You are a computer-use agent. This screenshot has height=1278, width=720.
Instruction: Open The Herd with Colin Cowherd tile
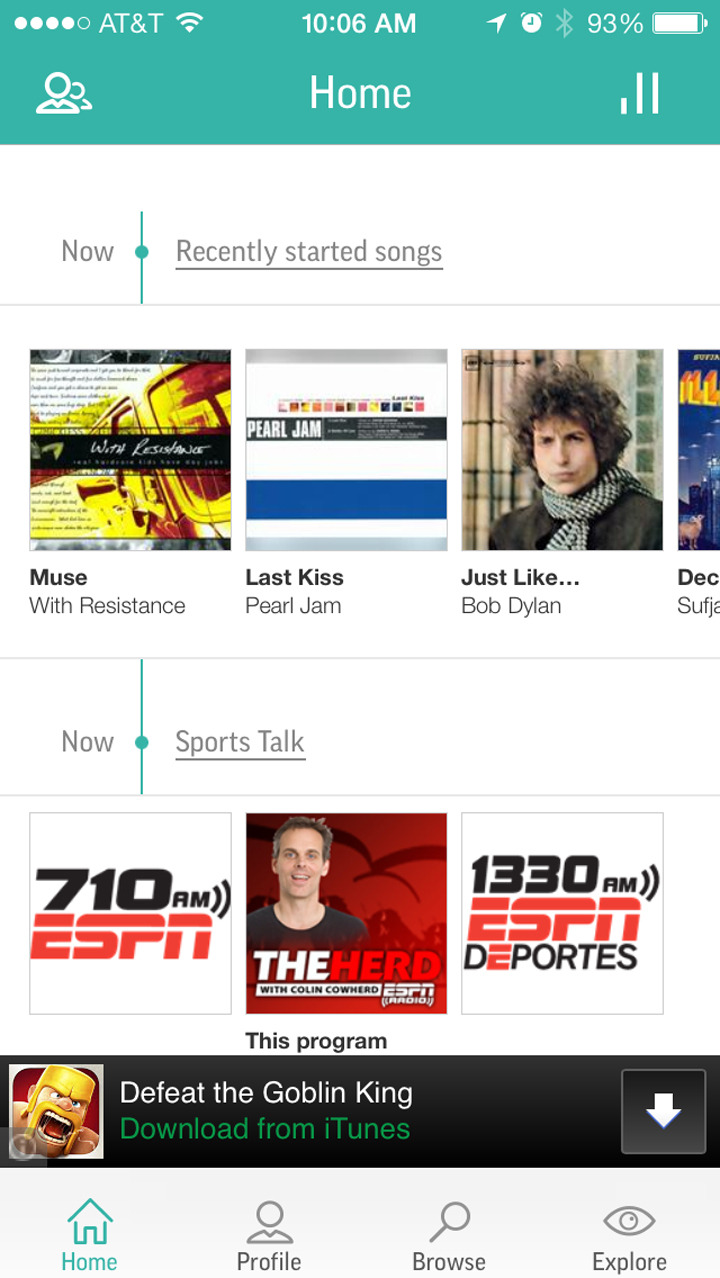[346, 913]
